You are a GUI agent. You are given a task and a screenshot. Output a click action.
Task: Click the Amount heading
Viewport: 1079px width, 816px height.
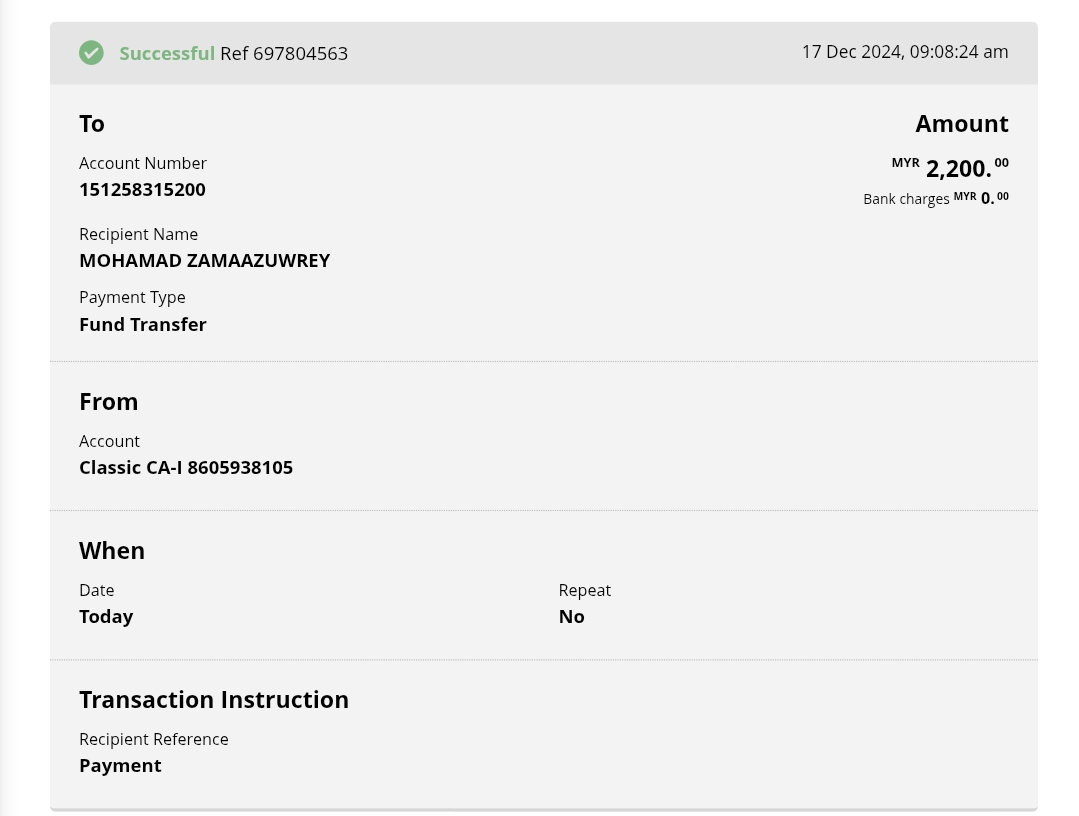961,124
